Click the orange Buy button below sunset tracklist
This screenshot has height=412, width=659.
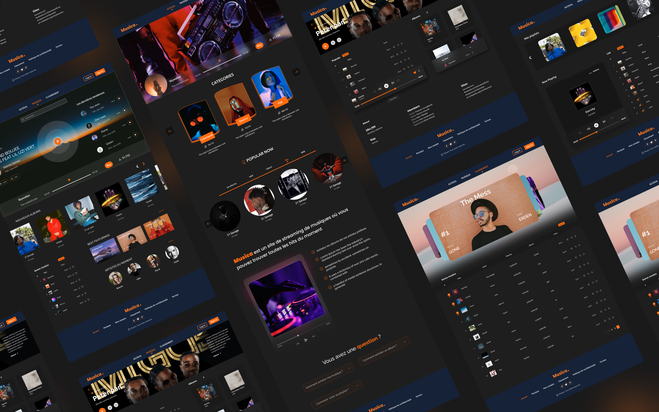tap(109, 165)
